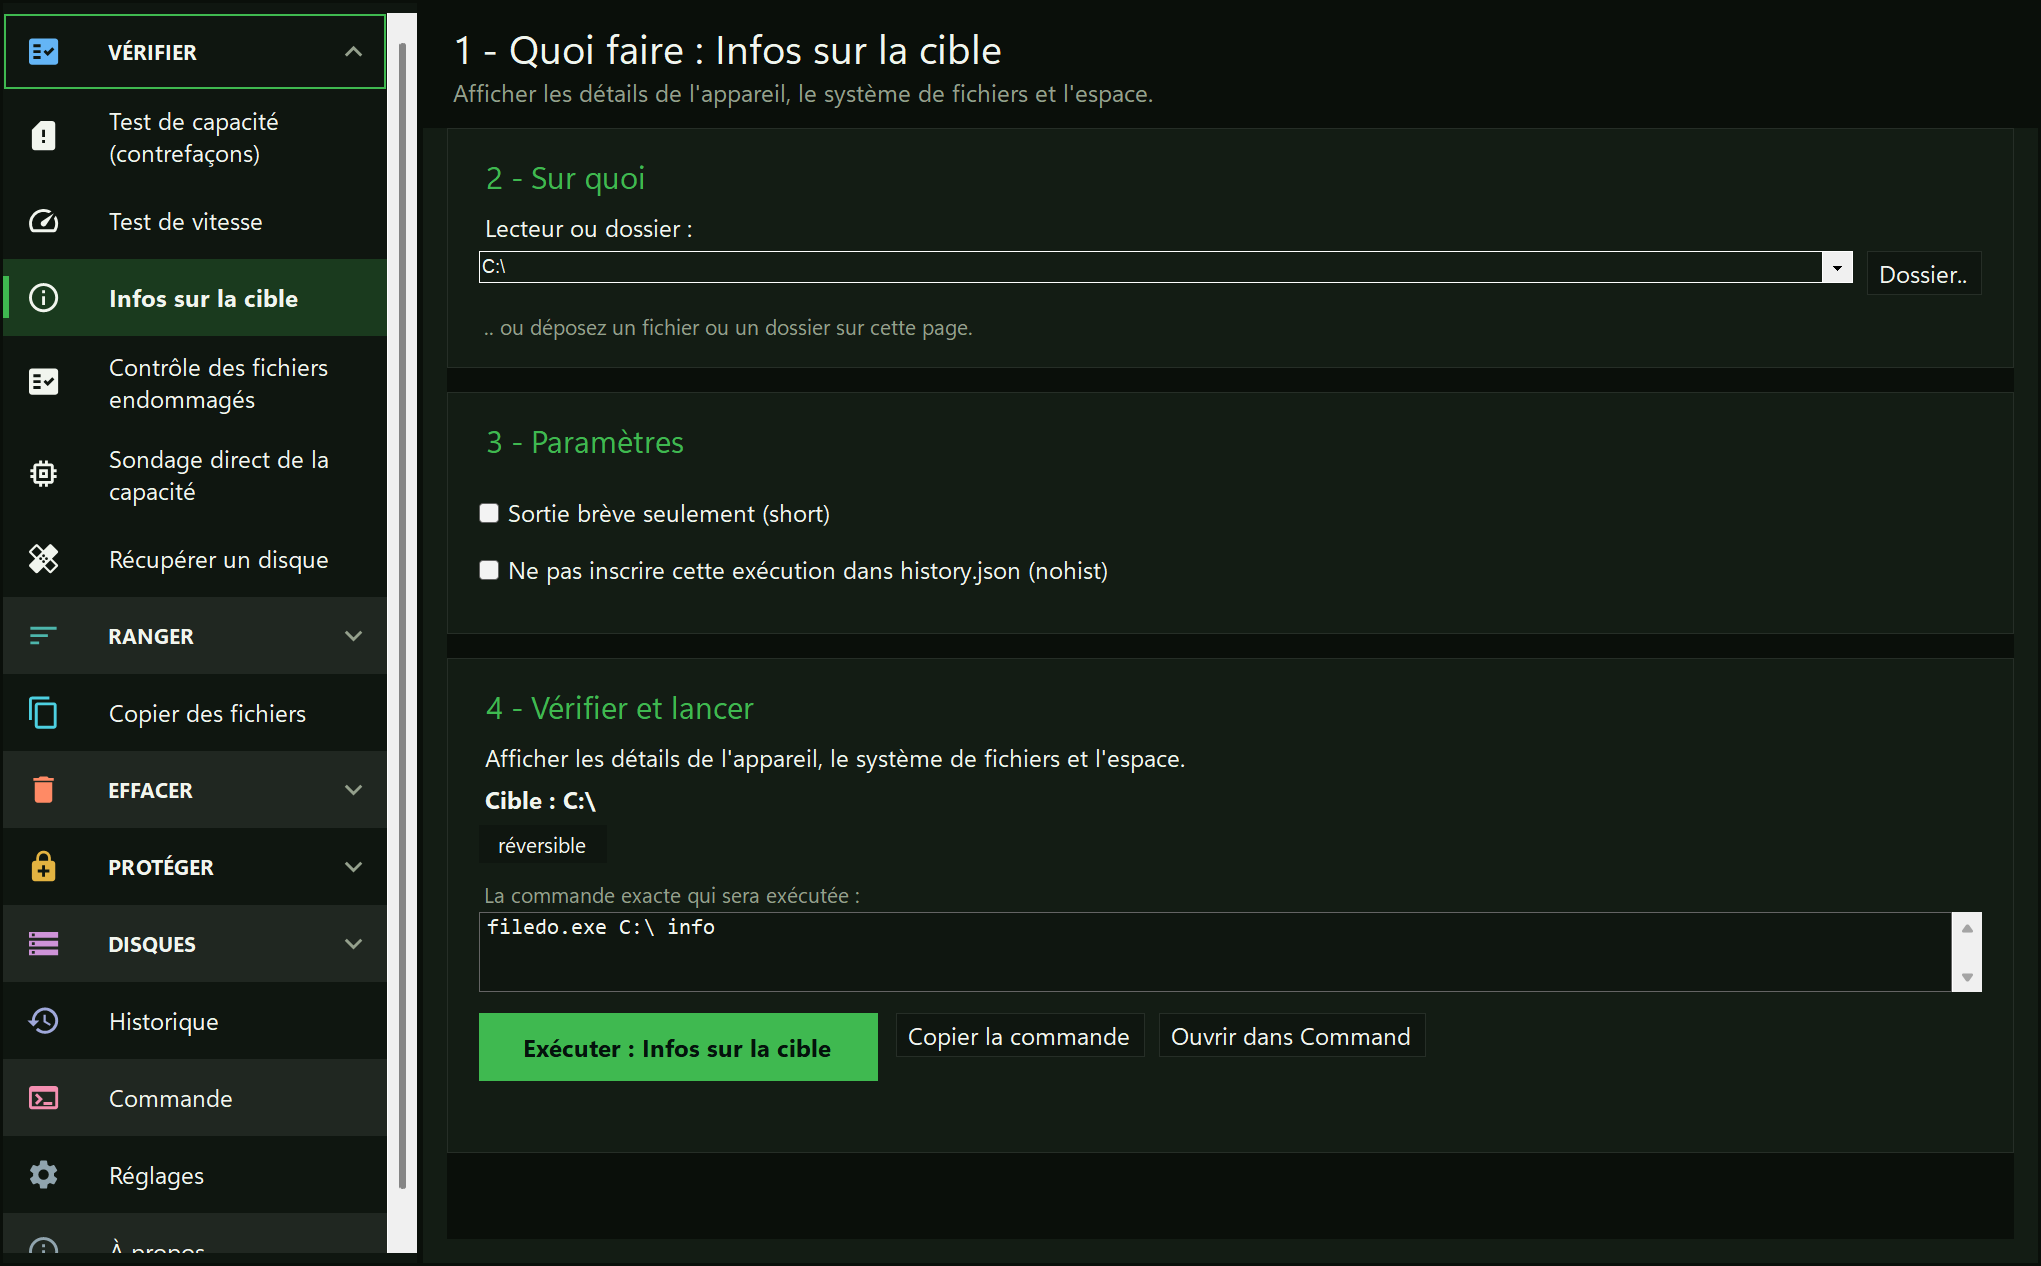Click the speedometer icon for Test de vitesse
The image size is (2041, 1266).
click(x=43, y=221)
